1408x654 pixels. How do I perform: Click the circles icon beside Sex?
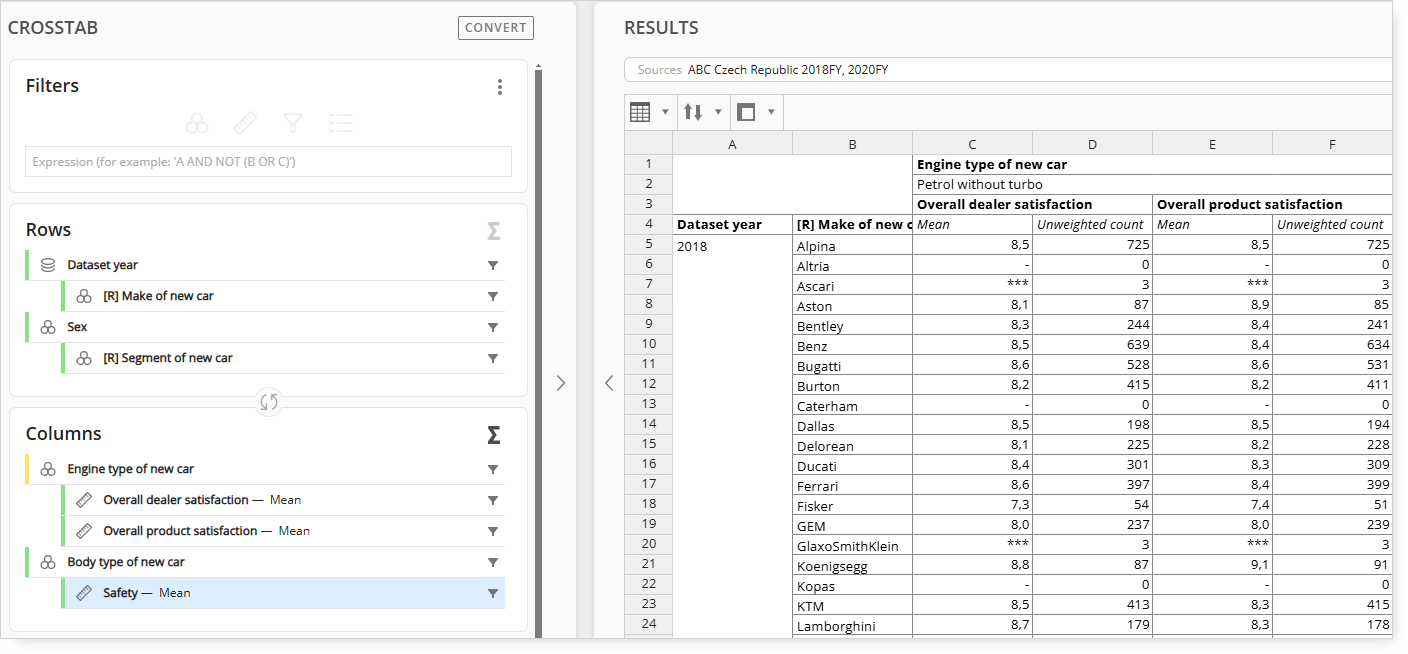tap(48, 327)
